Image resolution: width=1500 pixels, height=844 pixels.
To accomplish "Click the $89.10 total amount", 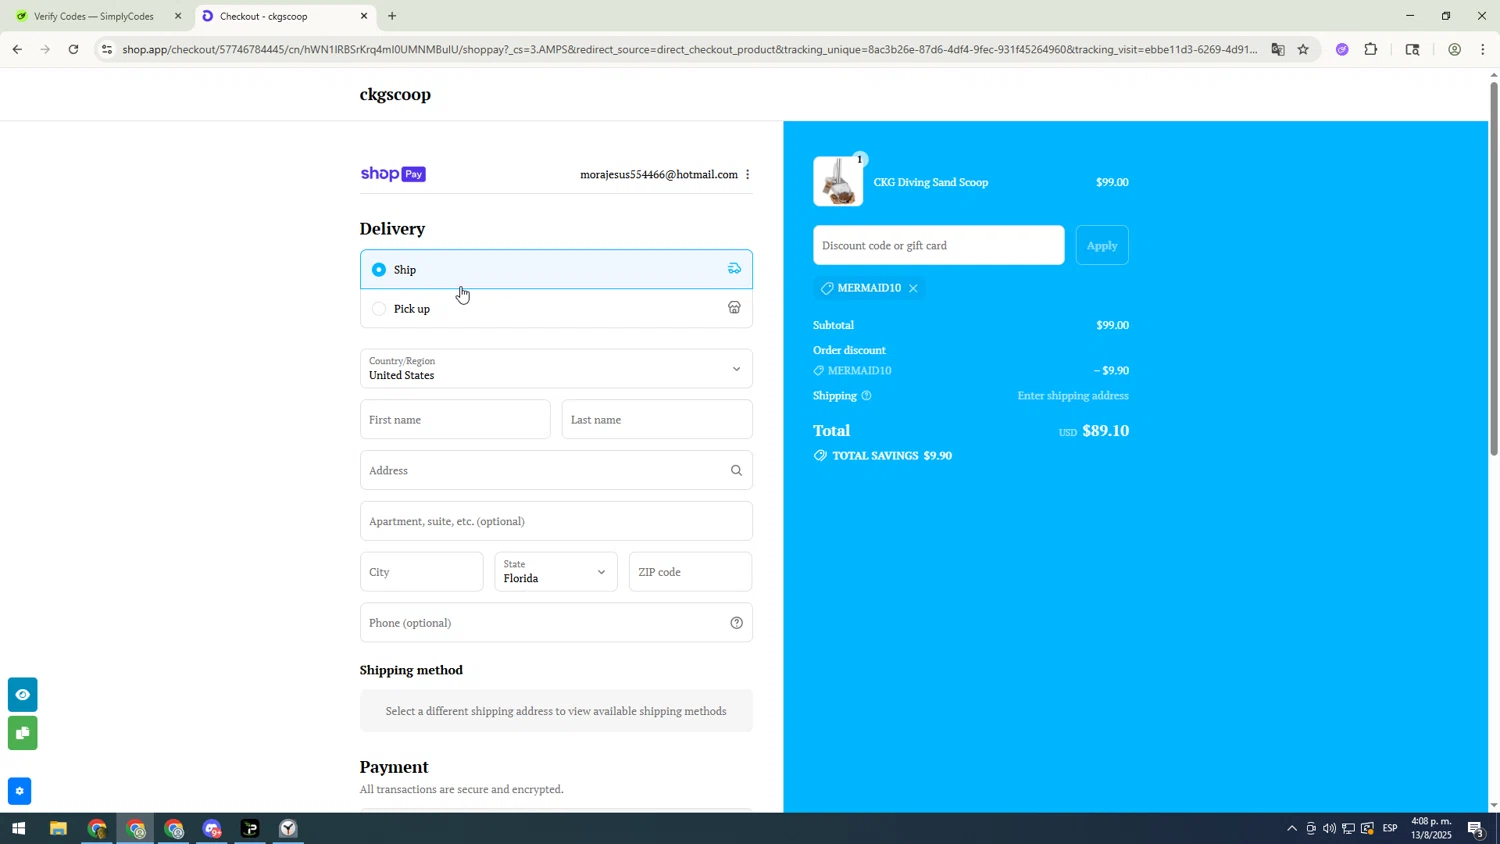I will (x=1106, y=431).
